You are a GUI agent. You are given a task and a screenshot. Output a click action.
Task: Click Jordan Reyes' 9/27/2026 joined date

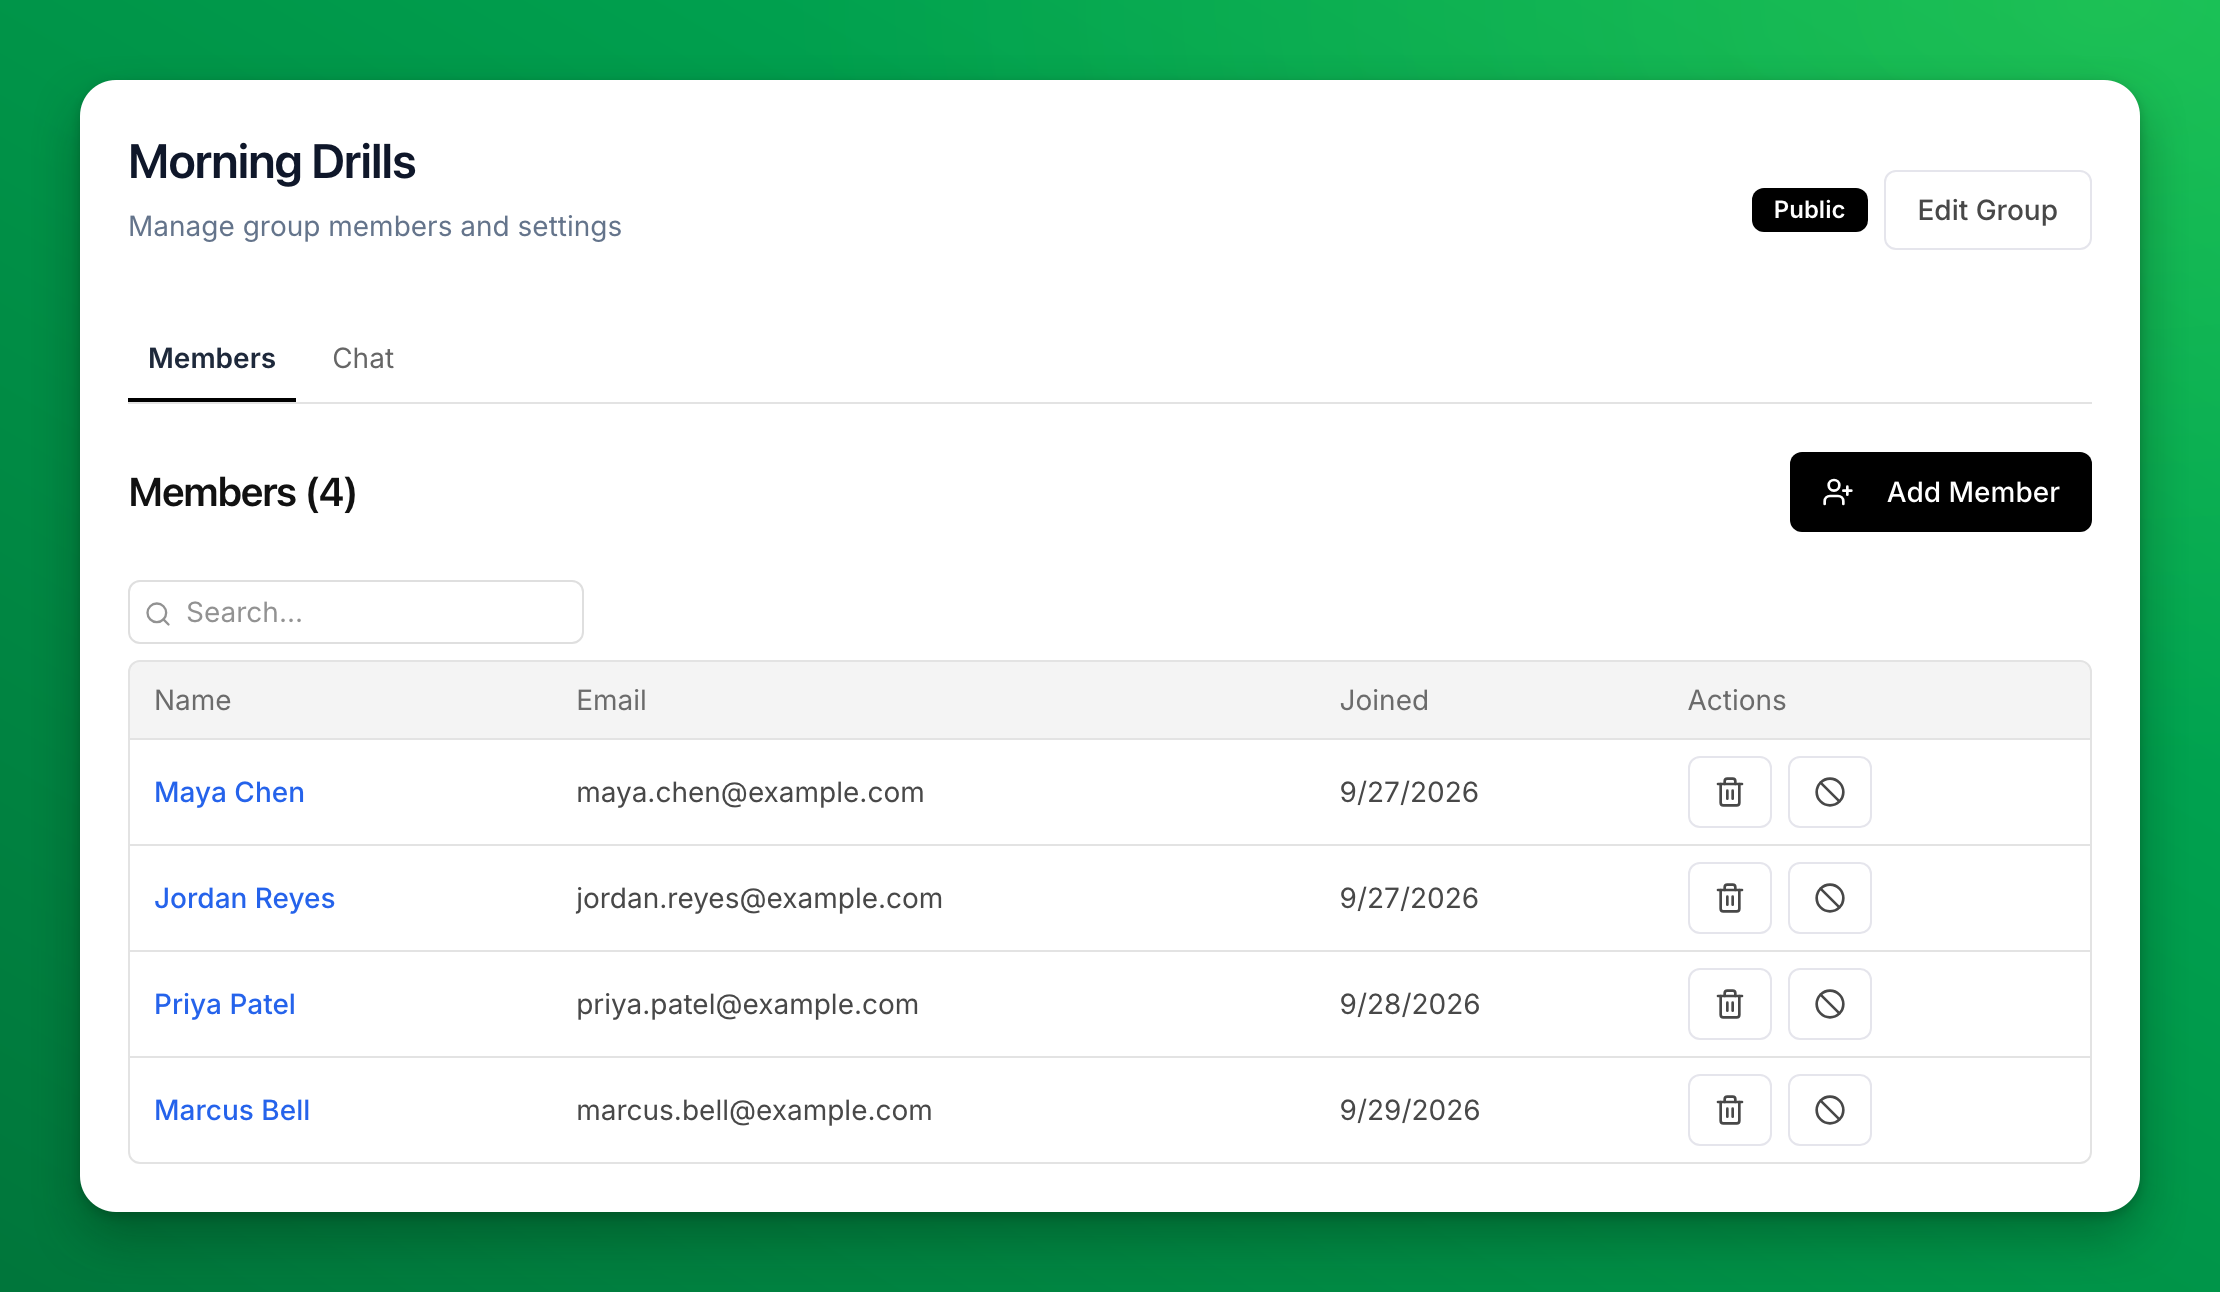tap(1409, 898)
